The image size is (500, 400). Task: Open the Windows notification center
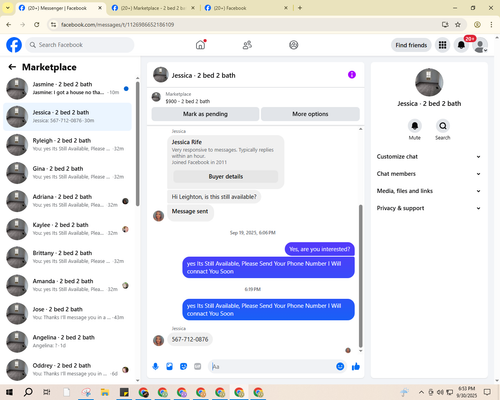click(x=487, y=392)
